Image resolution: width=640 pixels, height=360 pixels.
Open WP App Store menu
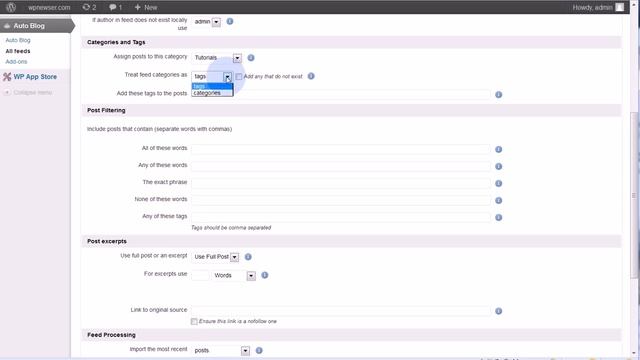(35, 77)
